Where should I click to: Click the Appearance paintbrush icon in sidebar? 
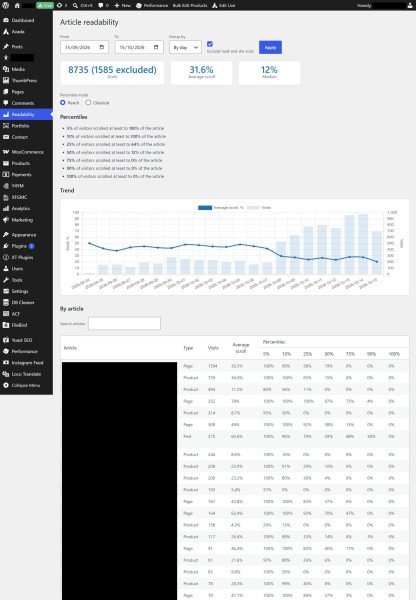pyautogui.click(x=6, y=235)
